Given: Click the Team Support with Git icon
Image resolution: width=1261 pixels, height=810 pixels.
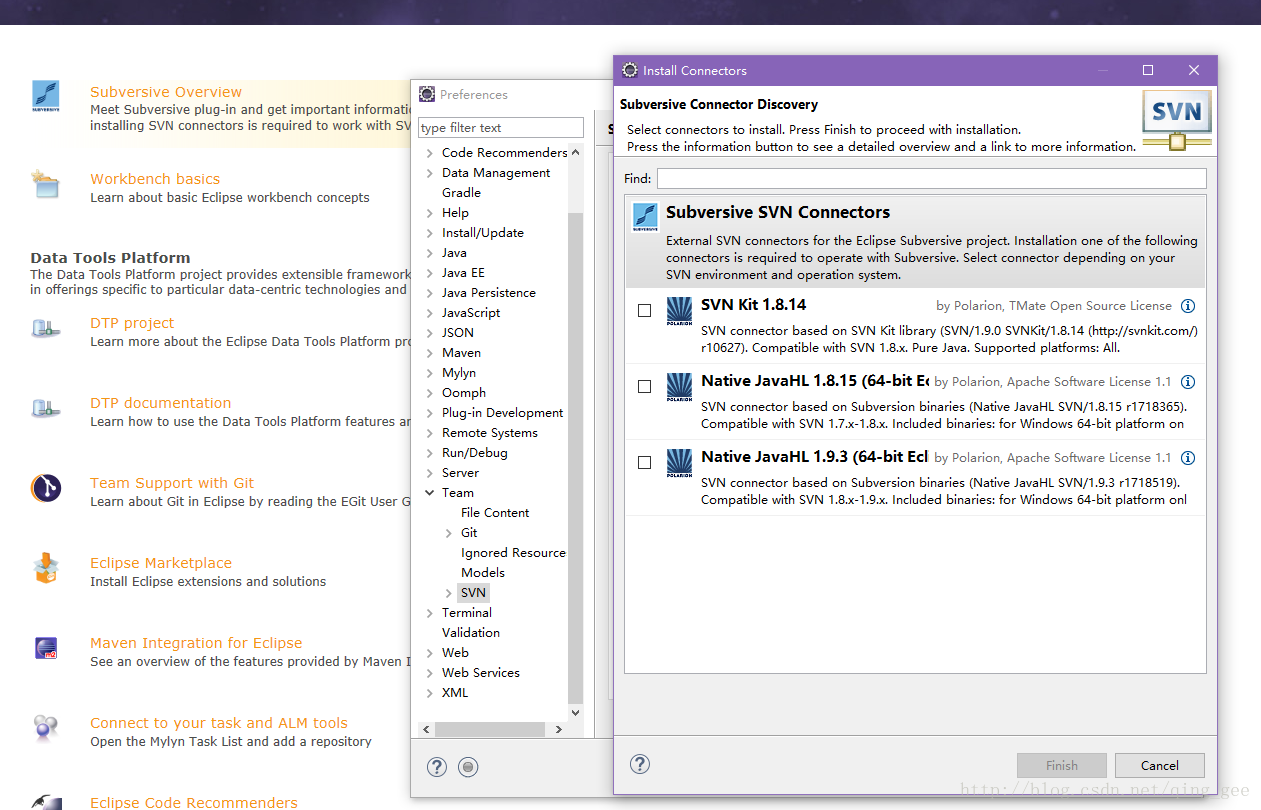Looking at the screenshot, I should pos(46,488).
